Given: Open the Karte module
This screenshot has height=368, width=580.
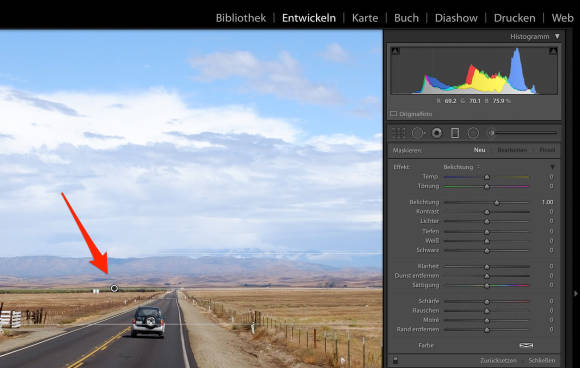Looking at the screenshot, I should [x=365, y=18].
